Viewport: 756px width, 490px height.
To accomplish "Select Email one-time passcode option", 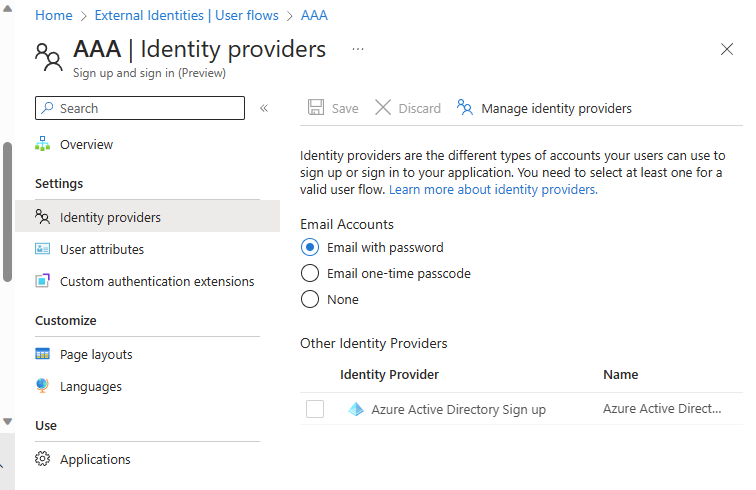I will (310, 273).
